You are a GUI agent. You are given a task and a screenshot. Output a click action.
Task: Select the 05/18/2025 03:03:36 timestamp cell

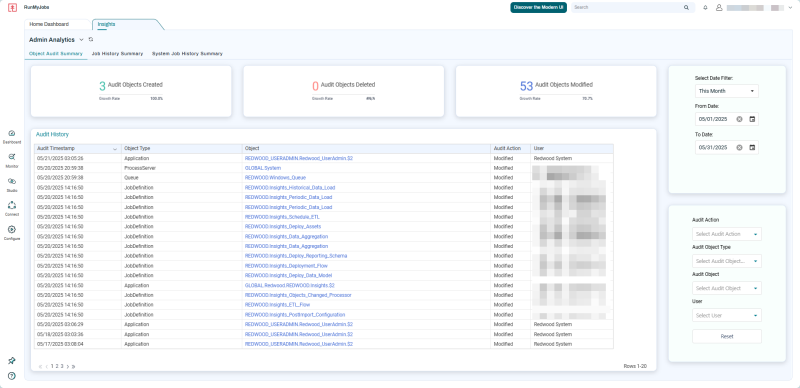(x=78, y=334)
